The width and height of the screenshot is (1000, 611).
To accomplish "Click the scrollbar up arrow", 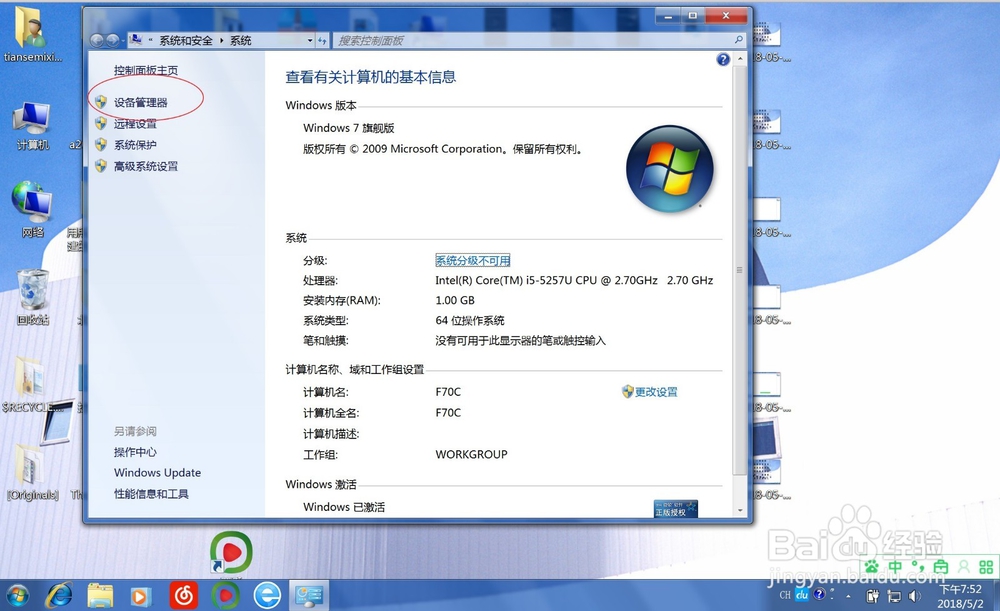I will click(740, 58).
